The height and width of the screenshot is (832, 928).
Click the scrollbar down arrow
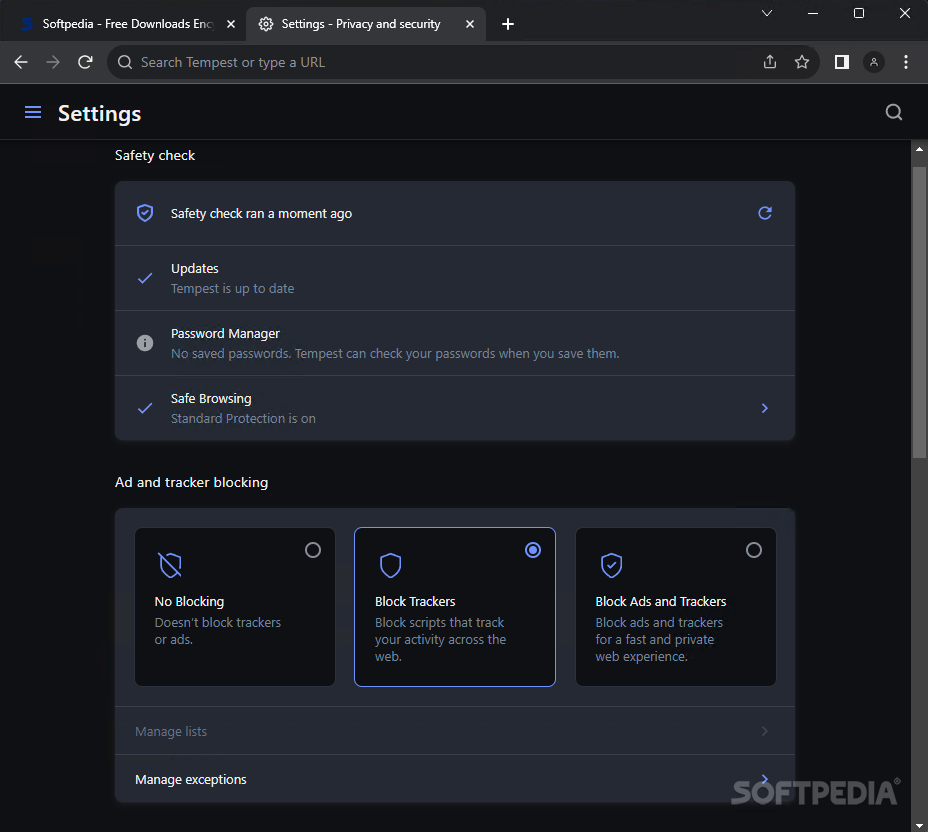(919, 825)
